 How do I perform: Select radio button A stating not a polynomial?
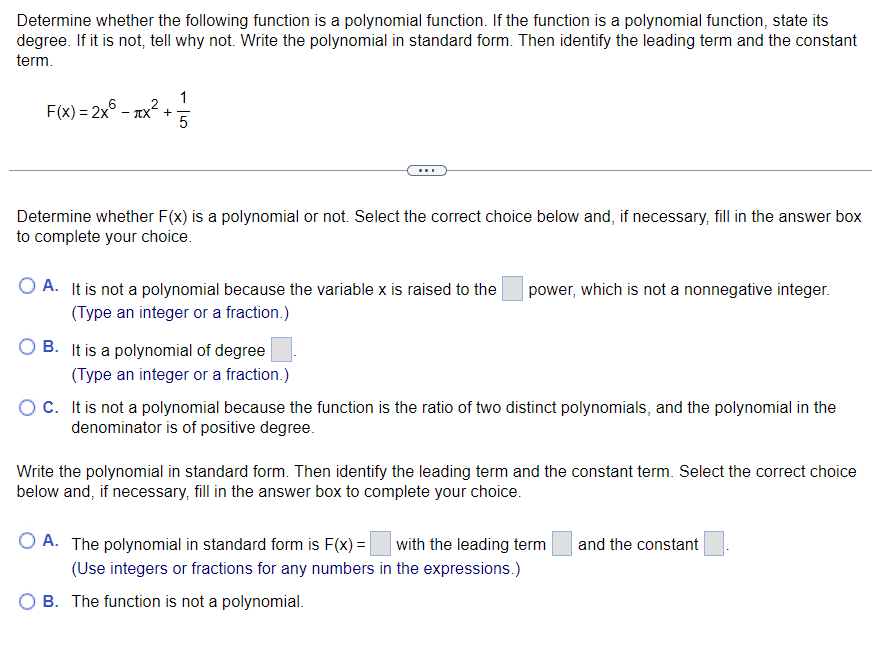coord(26,287)
